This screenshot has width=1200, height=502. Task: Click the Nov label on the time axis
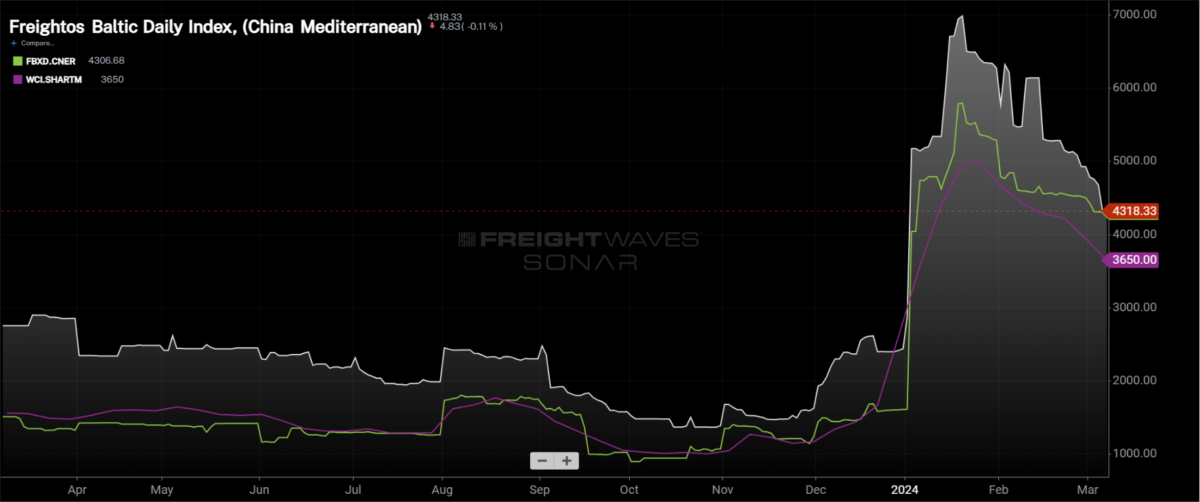click(x=723, y=491)
